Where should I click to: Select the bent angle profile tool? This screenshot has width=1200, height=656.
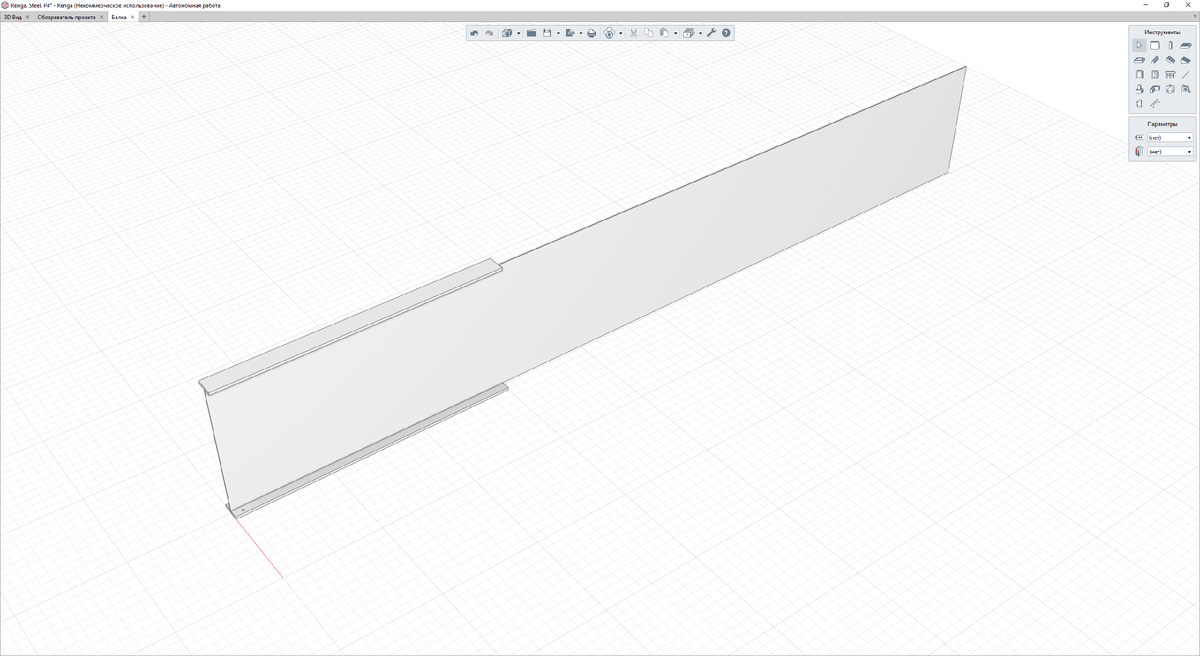click(x=1155, y=89)
